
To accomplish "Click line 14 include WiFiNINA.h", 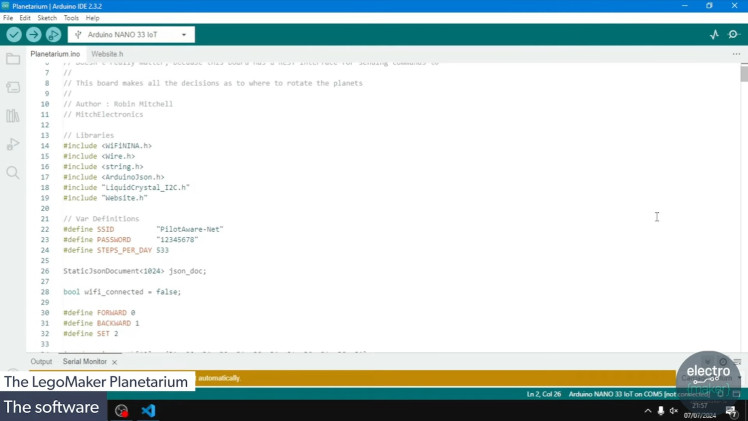I will click(107, 146).
